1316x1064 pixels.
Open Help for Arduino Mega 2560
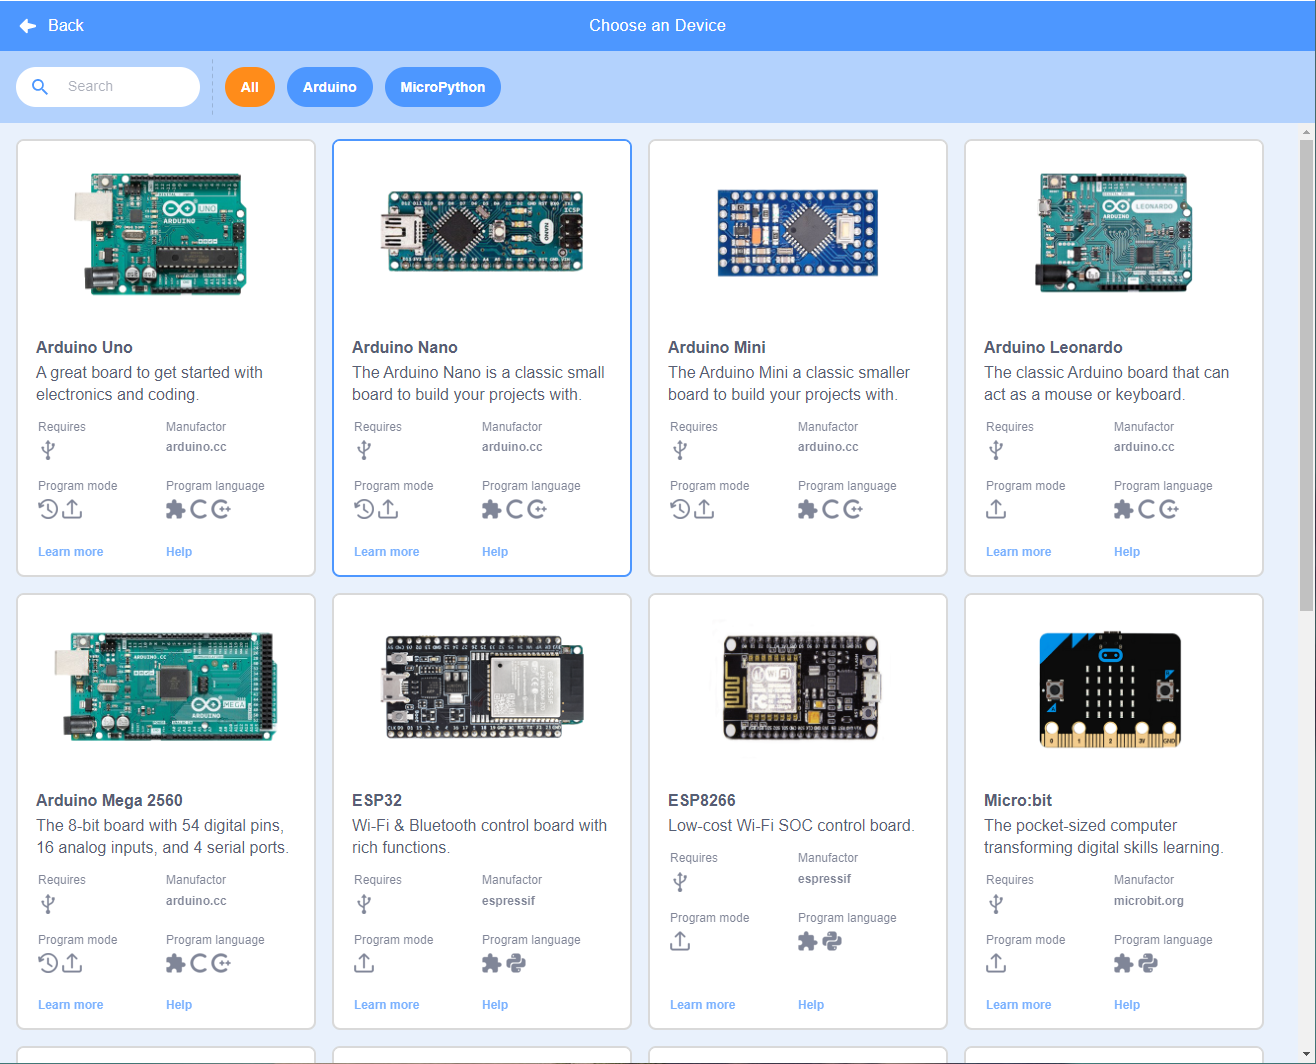coord(179,1005)
